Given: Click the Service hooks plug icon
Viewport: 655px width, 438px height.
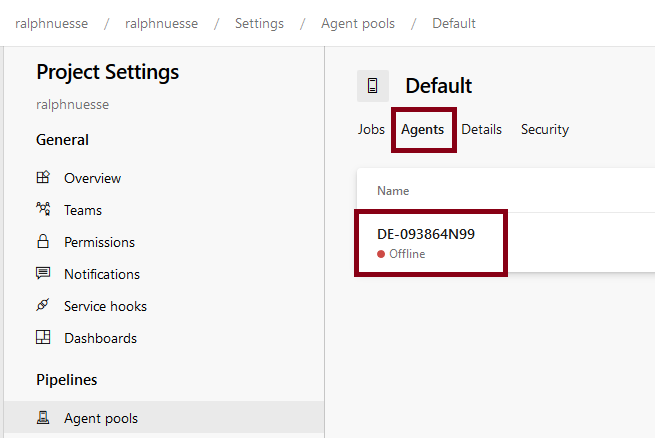Looking at the screenshot, I should pos(43,306).
